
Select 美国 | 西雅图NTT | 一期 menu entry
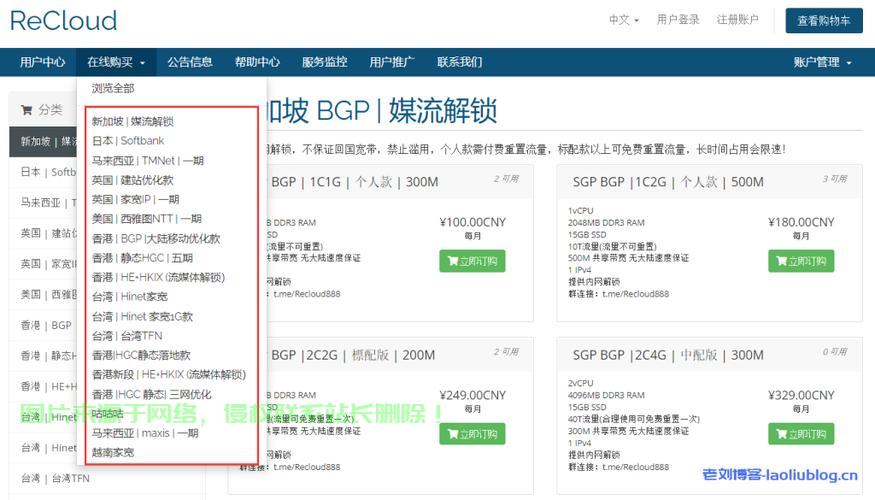click(147, 219)
